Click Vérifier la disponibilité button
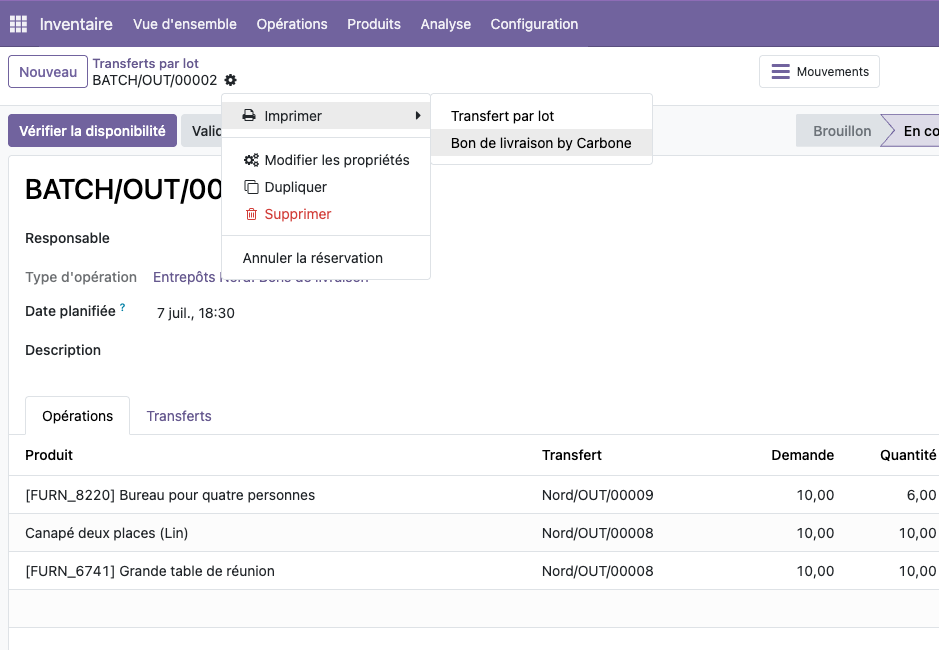 [92, 131]
